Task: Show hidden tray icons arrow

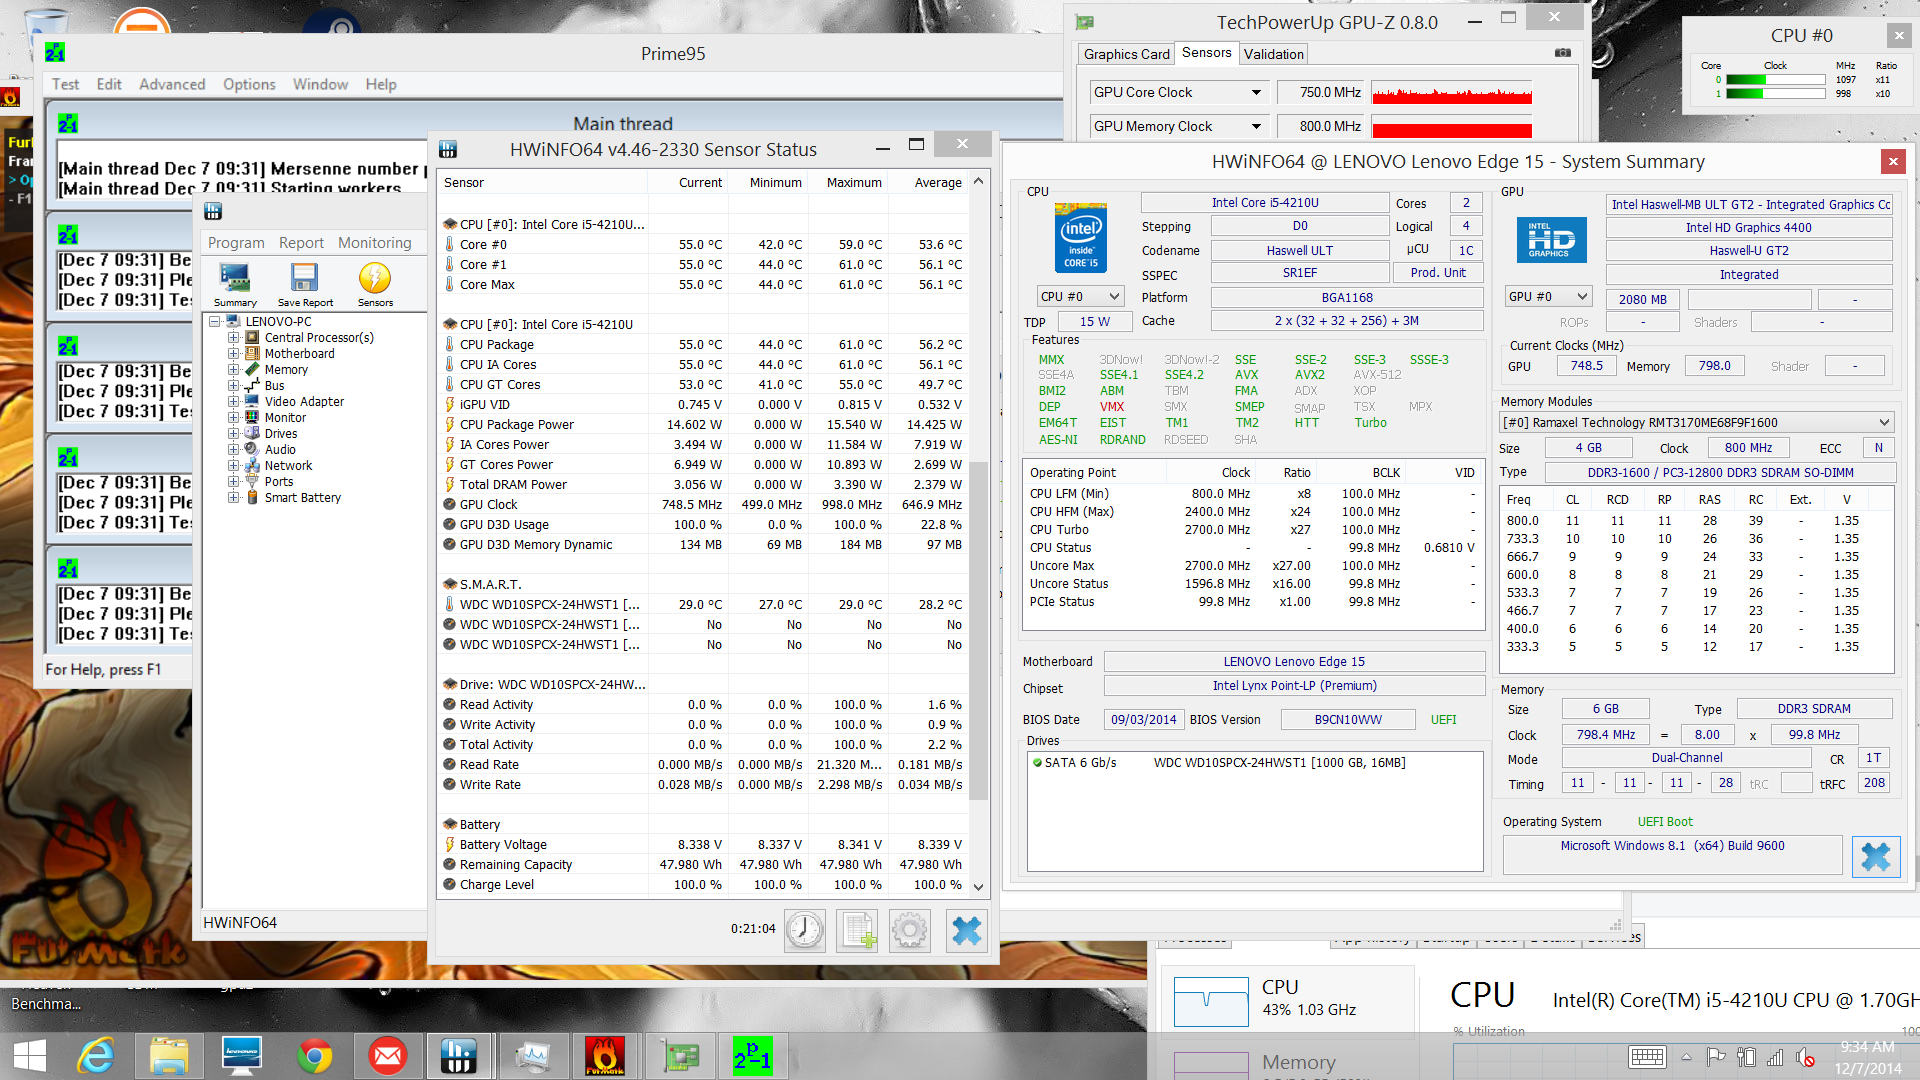Action: 1687,1057
